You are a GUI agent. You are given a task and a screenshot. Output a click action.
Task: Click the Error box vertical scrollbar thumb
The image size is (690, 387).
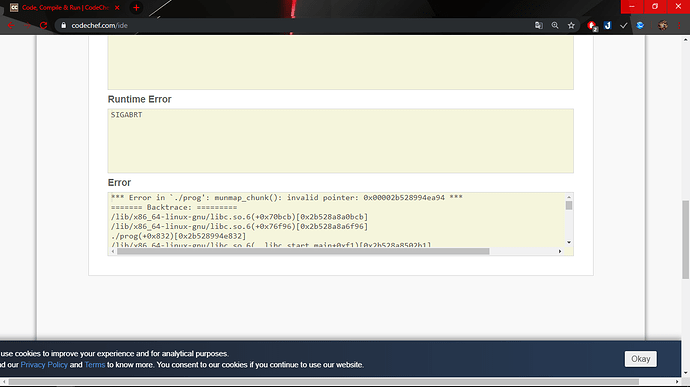coord(569,206)
